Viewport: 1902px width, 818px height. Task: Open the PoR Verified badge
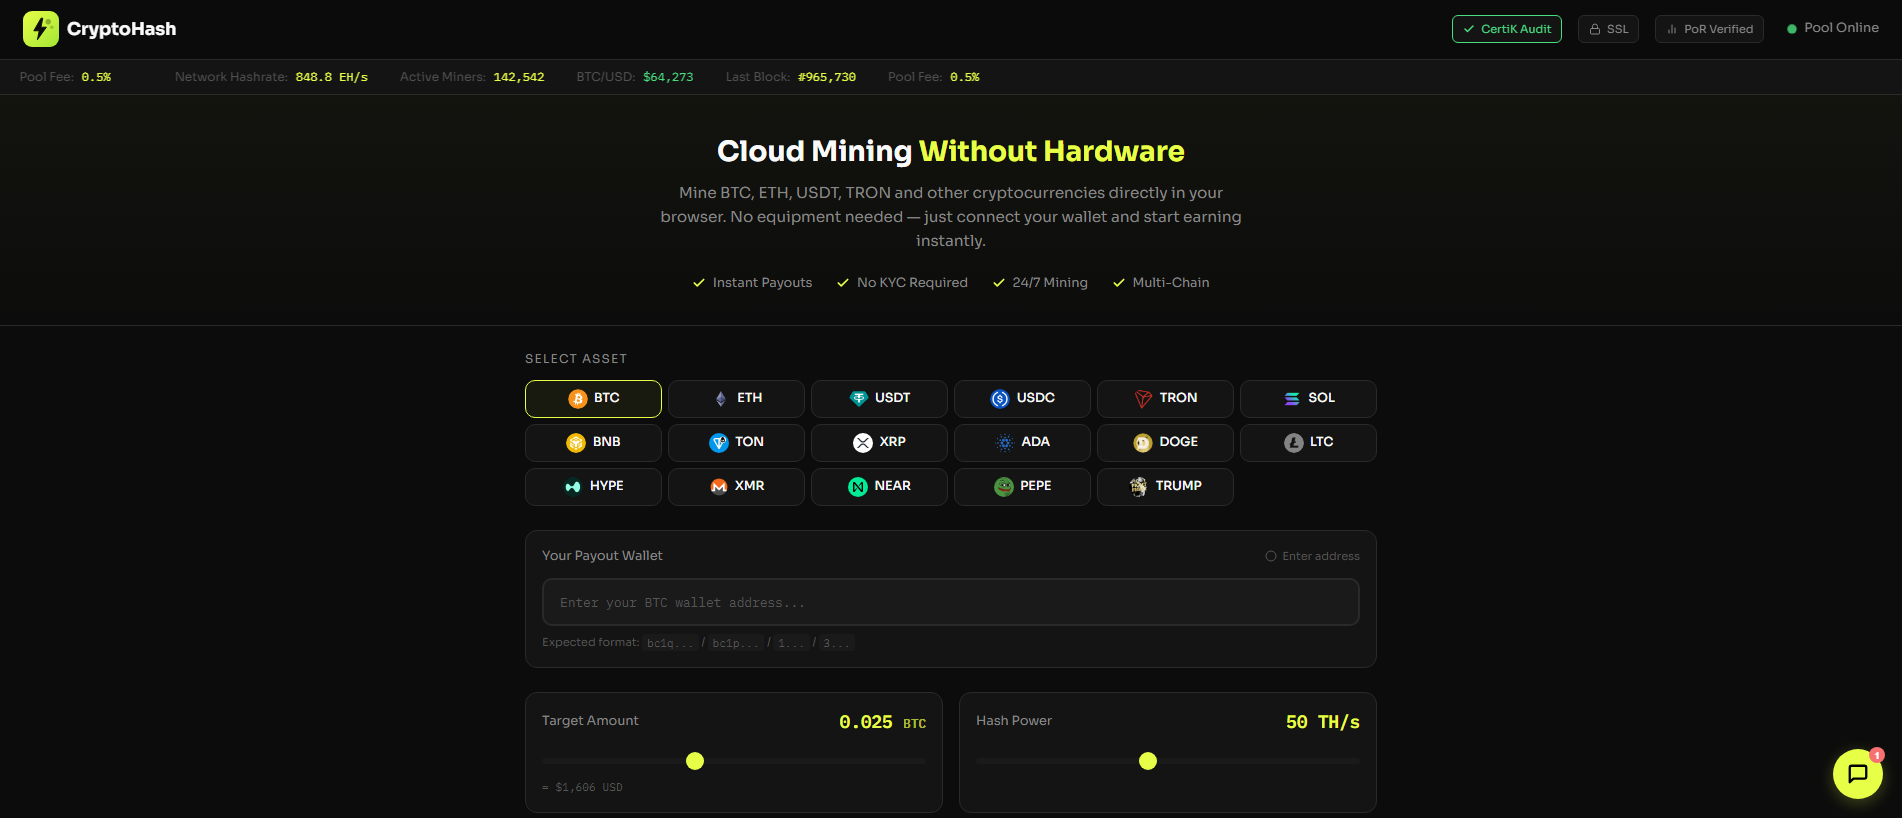(1709, 29)
